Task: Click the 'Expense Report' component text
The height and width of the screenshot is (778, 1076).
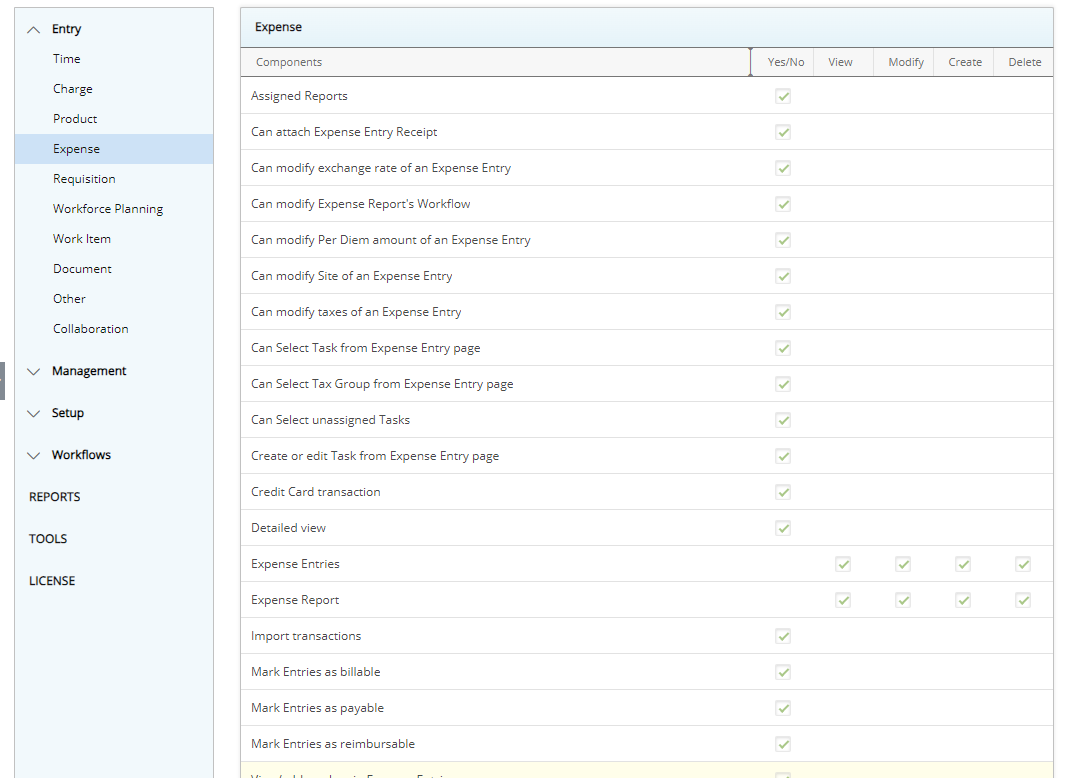Action: pos(295,600)
